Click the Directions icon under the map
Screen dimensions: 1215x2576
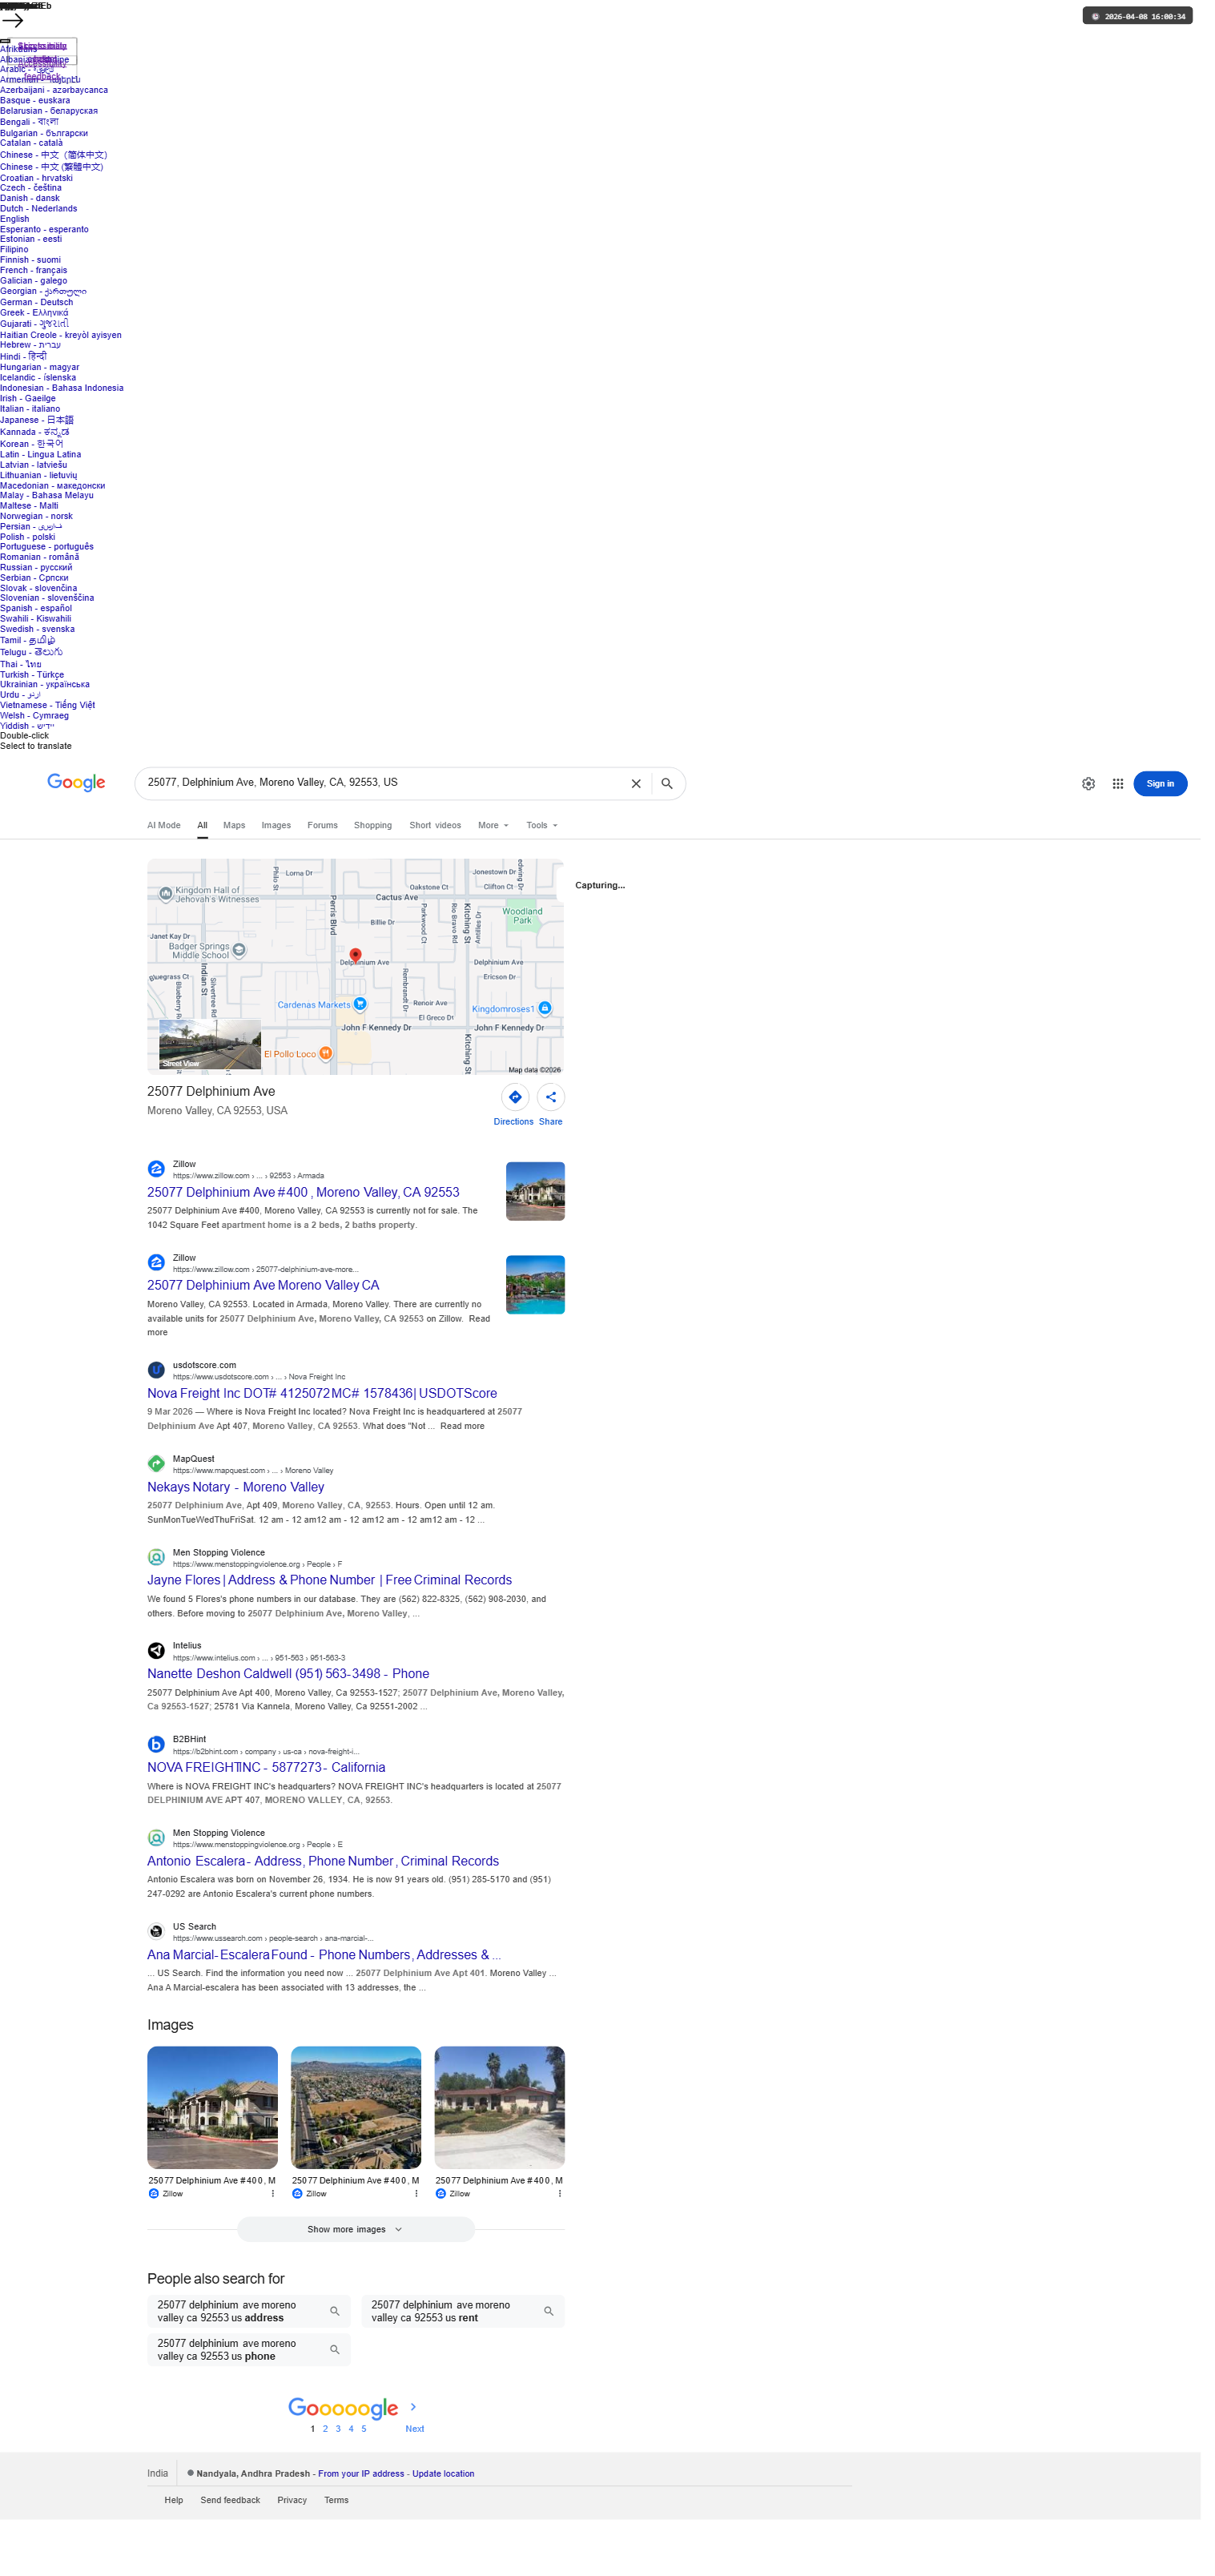515,1097
